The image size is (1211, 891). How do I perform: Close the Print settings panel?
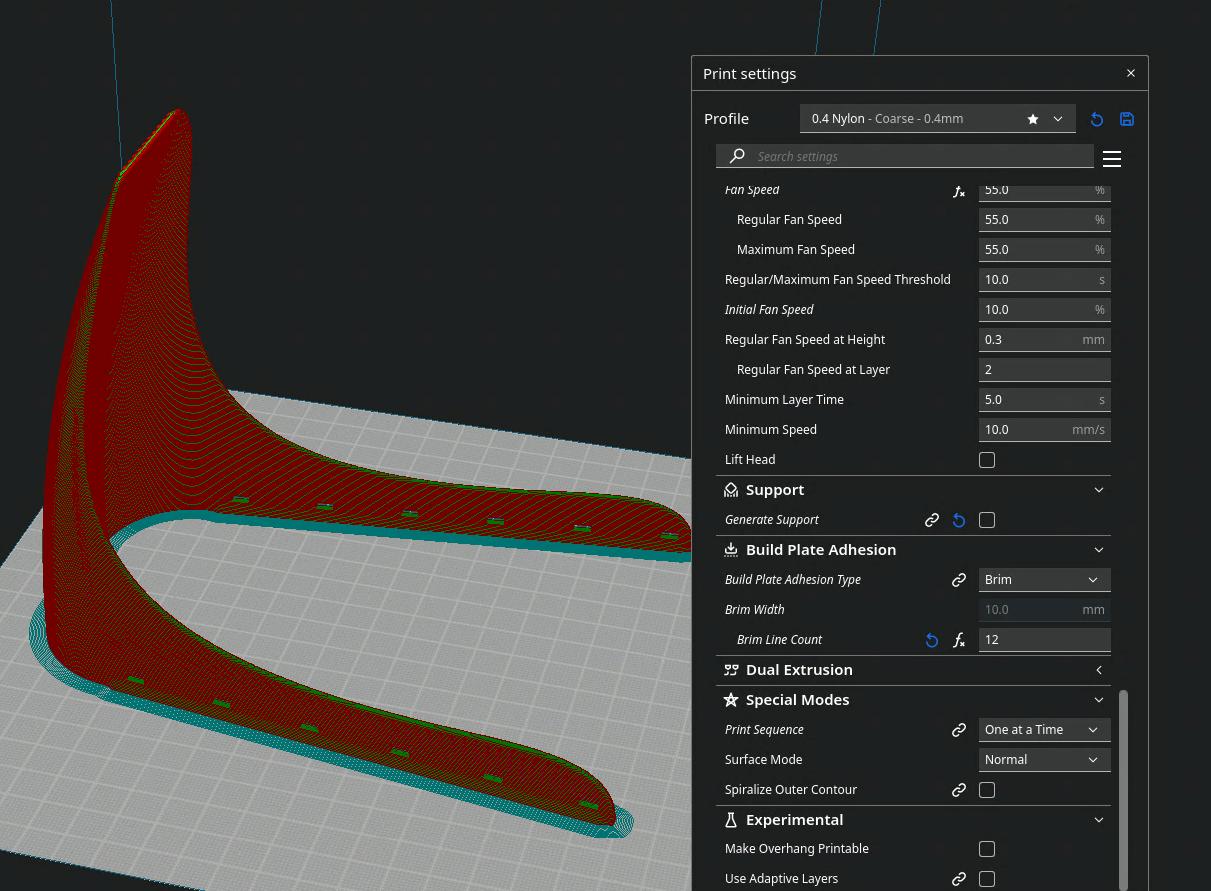tap(1131, 73)
